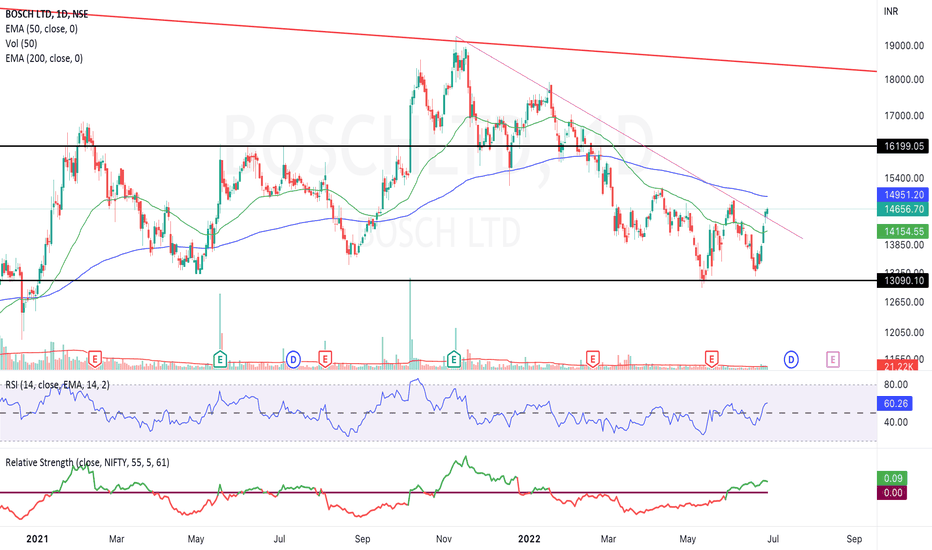Viewport: 932px width, 550px height.
Task: Click the green earnings E marker near Nov 2021
Action: [x=454, y=359]
